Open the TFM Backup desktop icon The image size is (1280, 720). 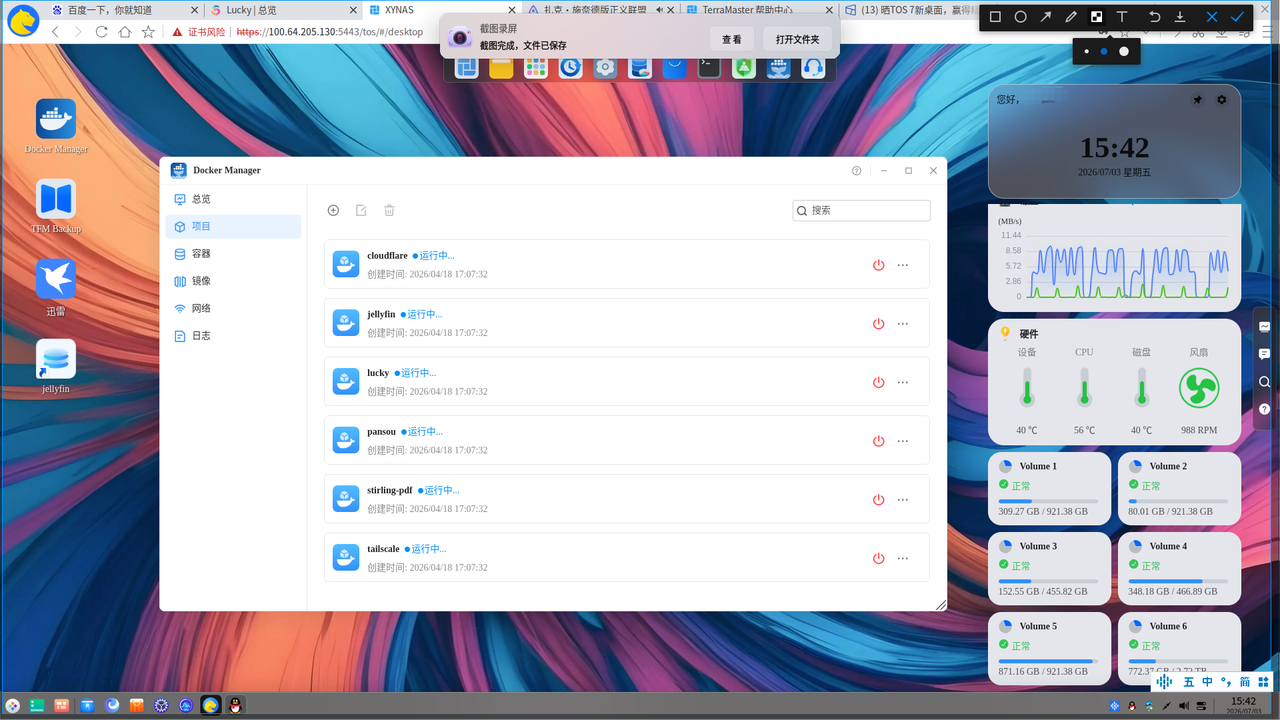[x=56, y=199]
